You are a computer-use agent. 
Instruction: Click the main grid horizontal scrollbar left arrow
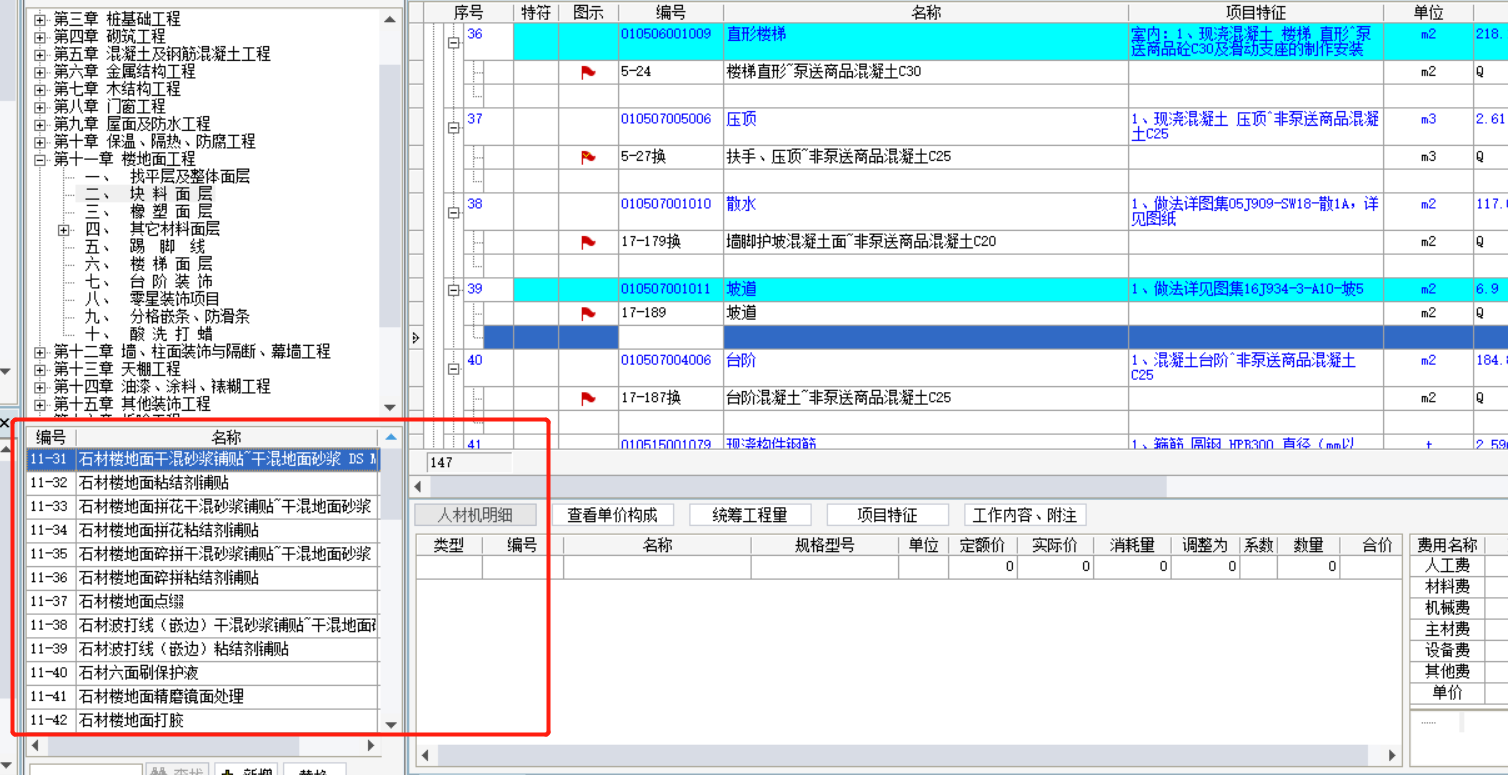418,486
